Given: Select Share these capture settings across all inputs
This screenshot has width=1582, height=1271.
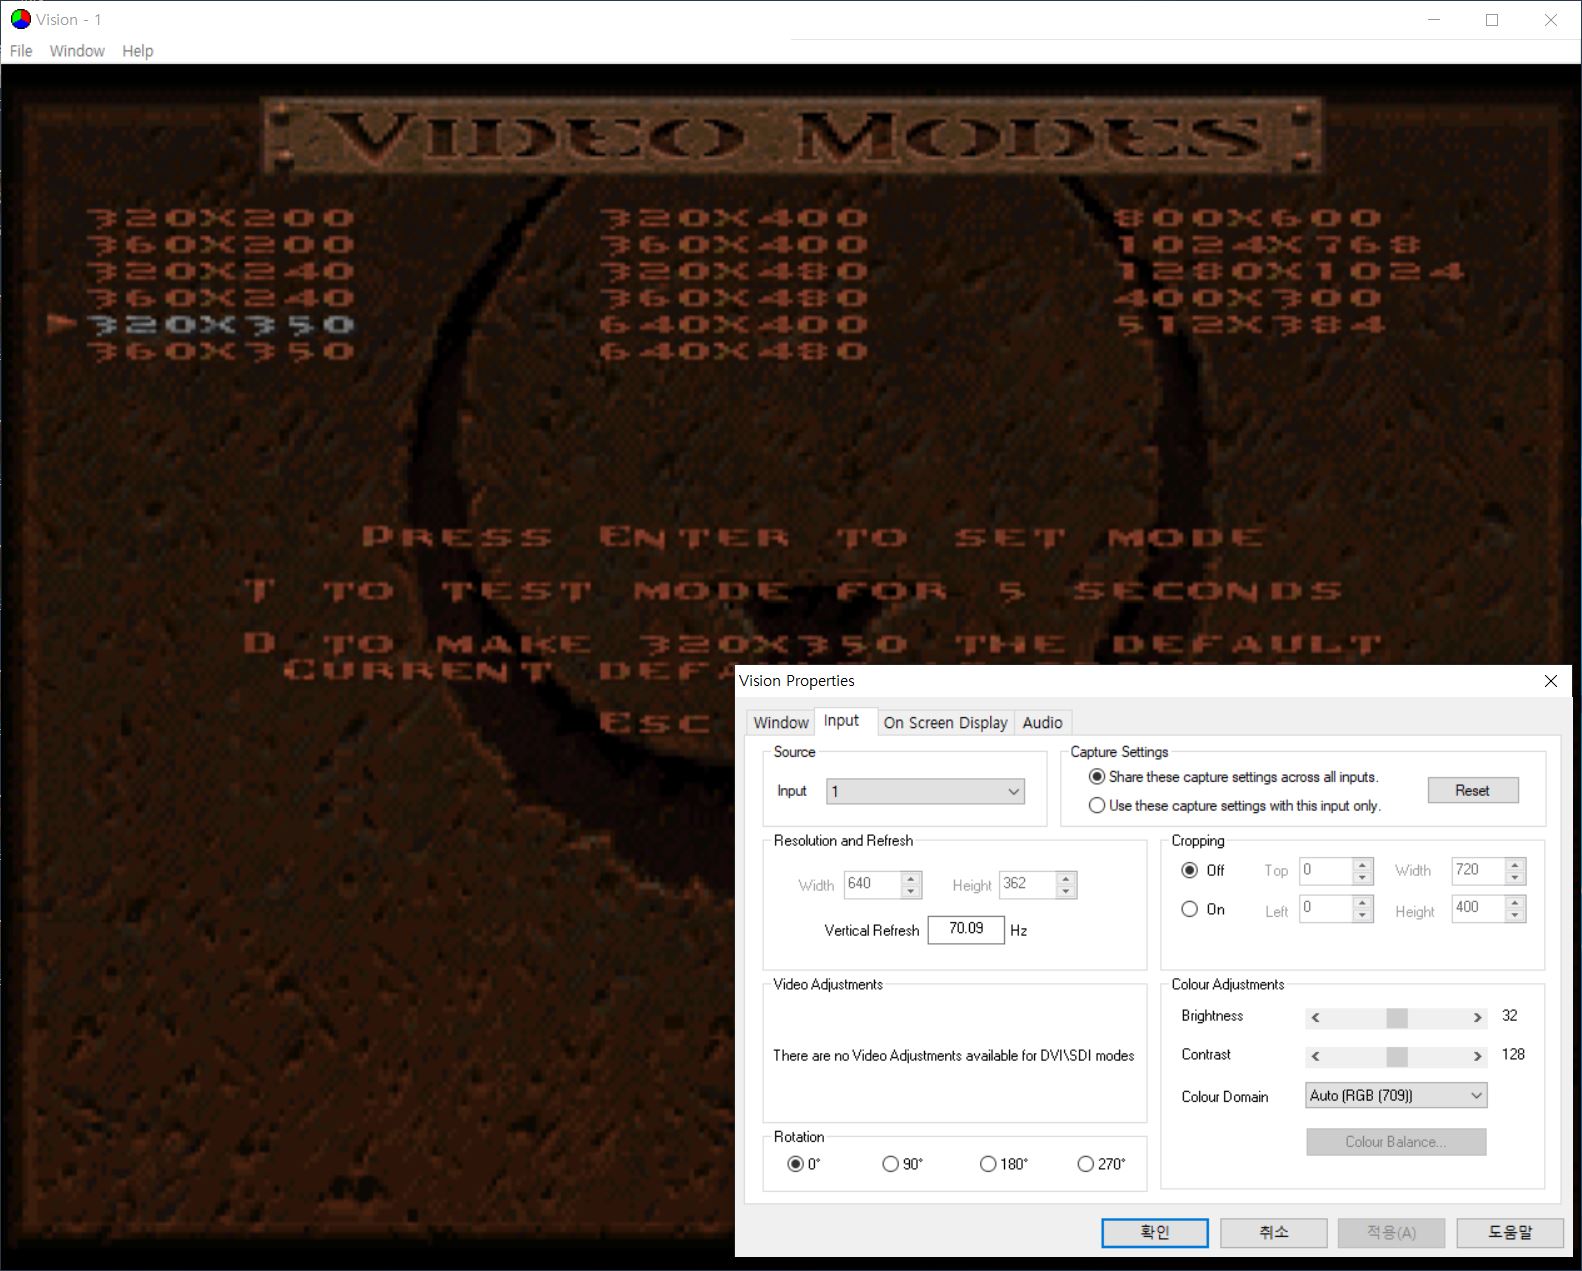Looking at the screenshot, I should coord(1097,777).
